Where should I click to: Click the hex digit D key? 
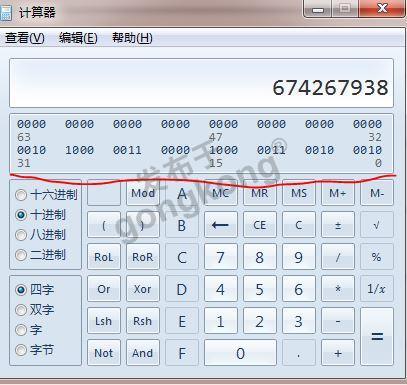point(182,289)
